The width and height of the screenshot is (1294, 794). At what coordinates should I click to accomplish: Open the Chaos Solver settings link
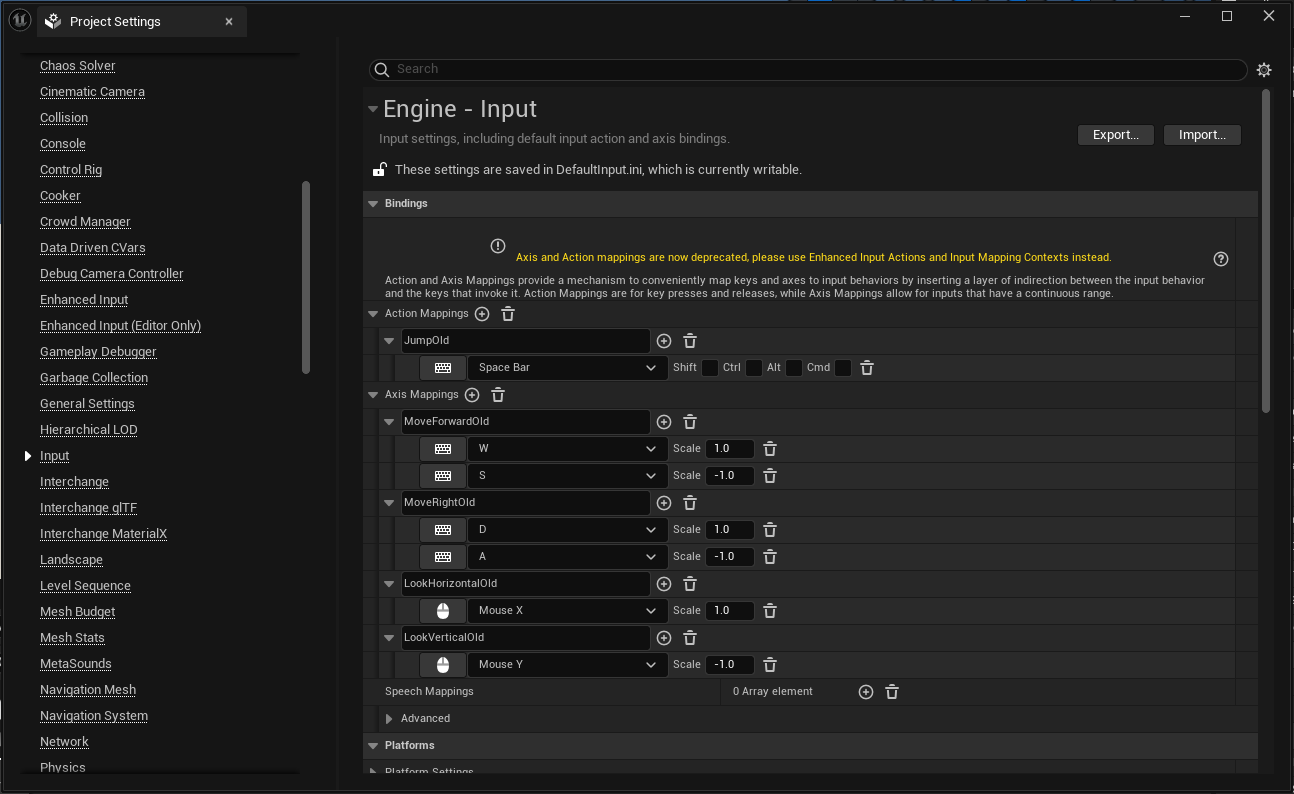tap(78, 66)
